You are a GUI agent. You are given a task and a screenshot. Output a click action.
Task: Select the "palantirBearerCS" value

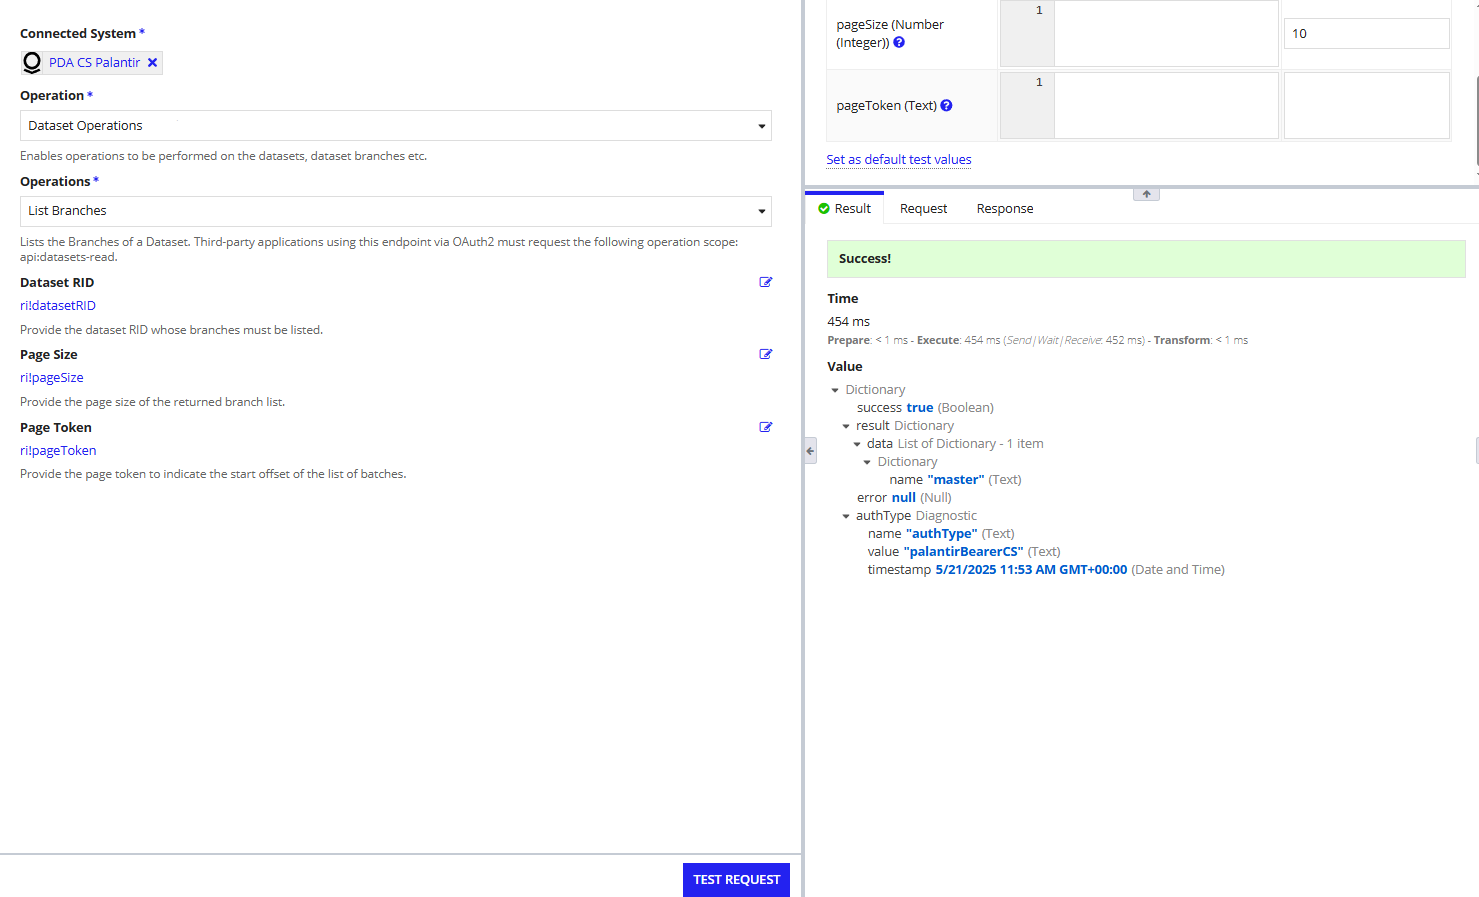pos(963,552)
